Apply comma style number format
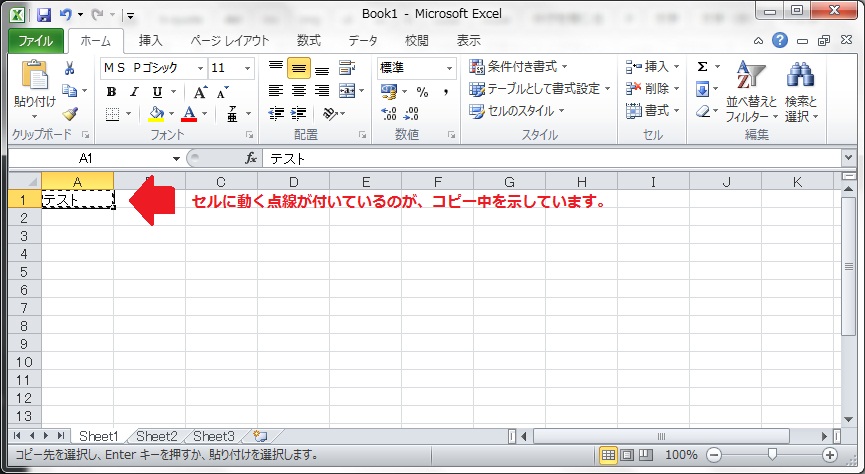 click(x=446, y=92)
